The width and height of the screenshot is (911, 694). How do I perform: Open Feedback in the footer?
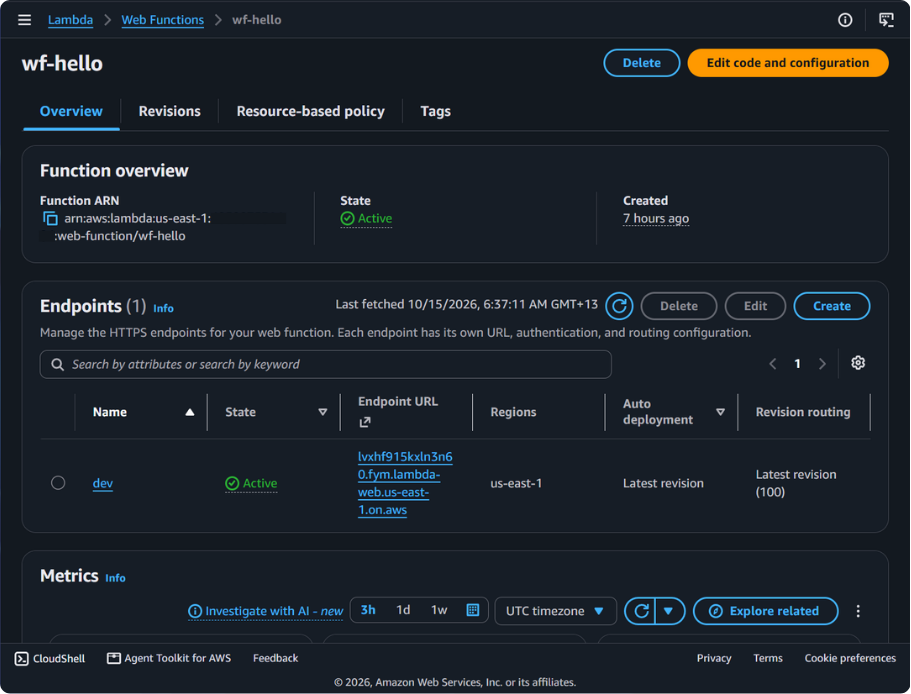click(x=275, y=658)
